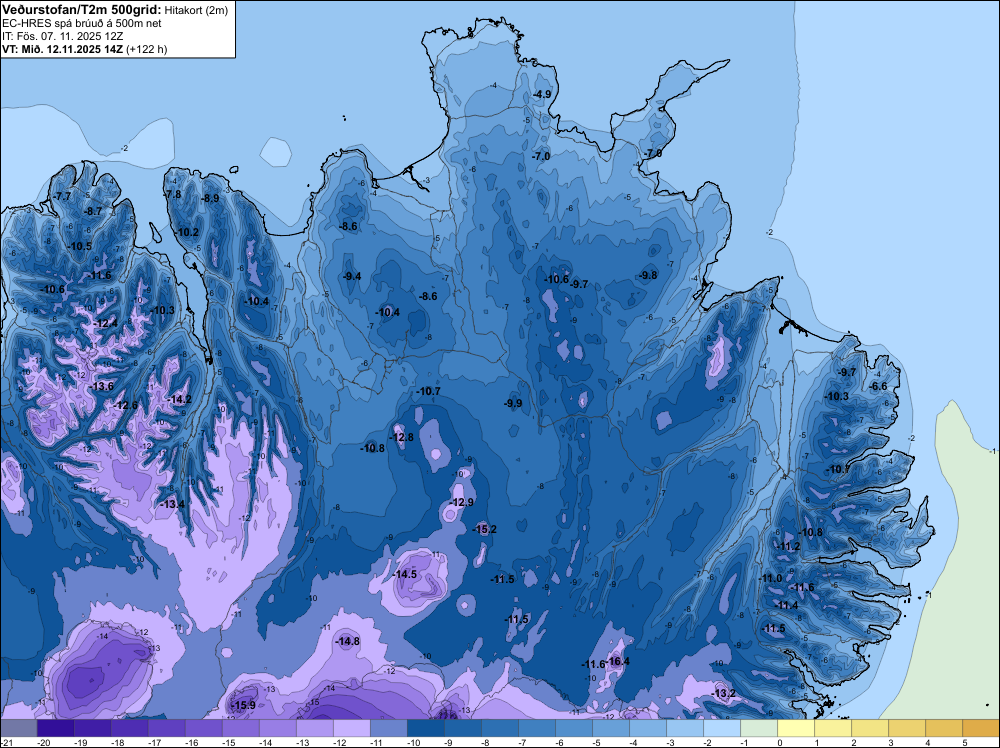
Task: Click the legend swatch between -15 and -14
Action: coord(240,728)
